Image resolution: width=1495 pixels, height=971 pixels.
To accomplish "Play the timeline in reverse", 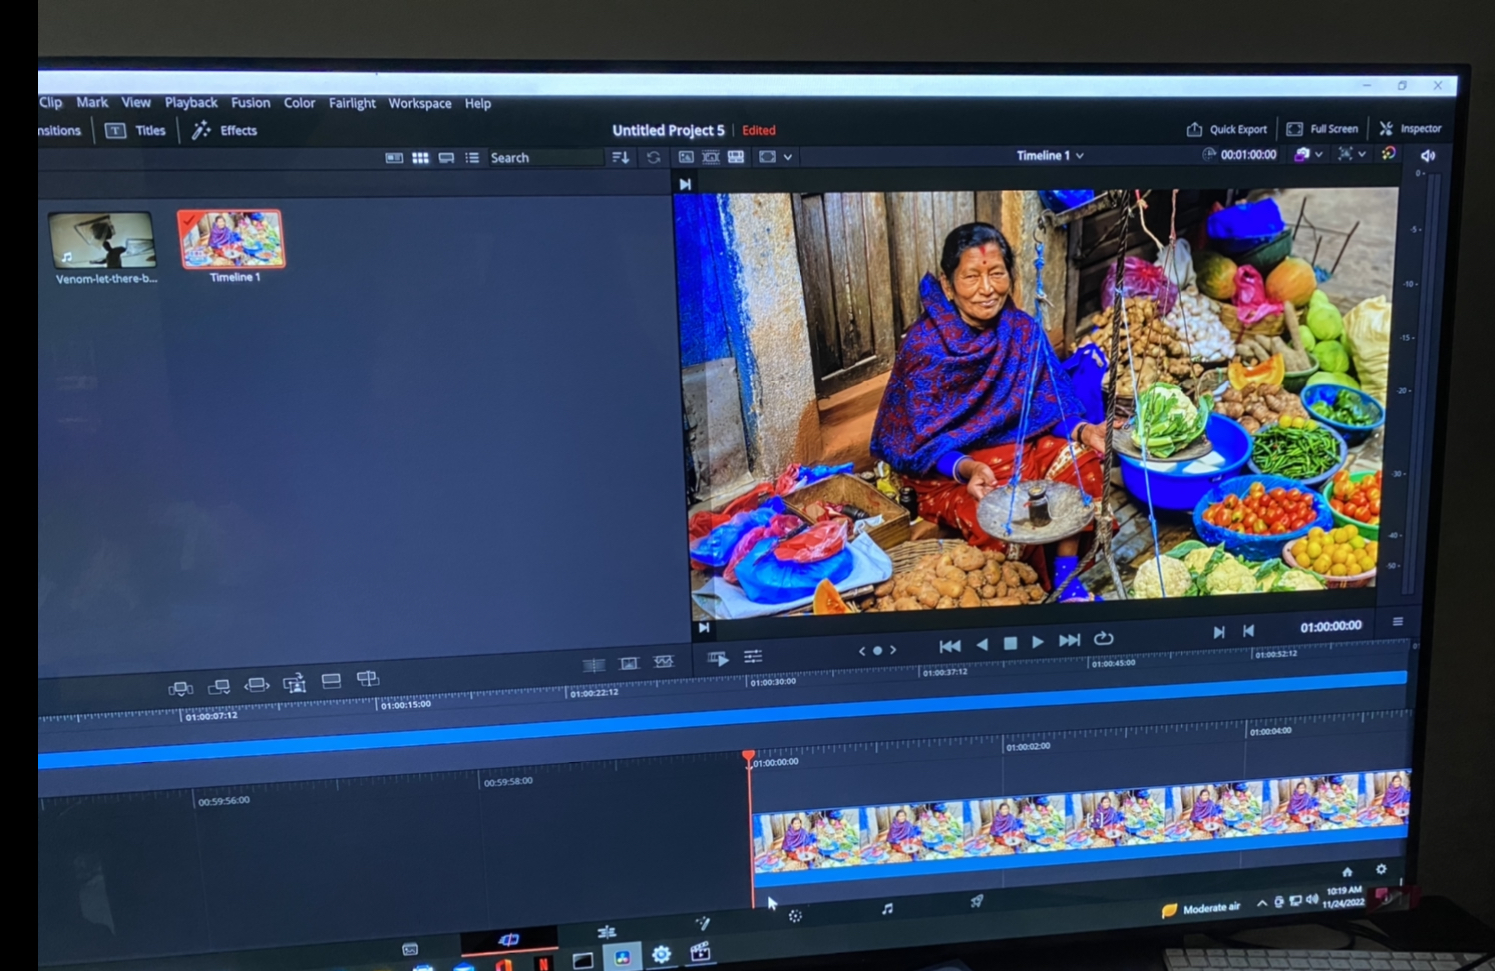I will 982,644.
